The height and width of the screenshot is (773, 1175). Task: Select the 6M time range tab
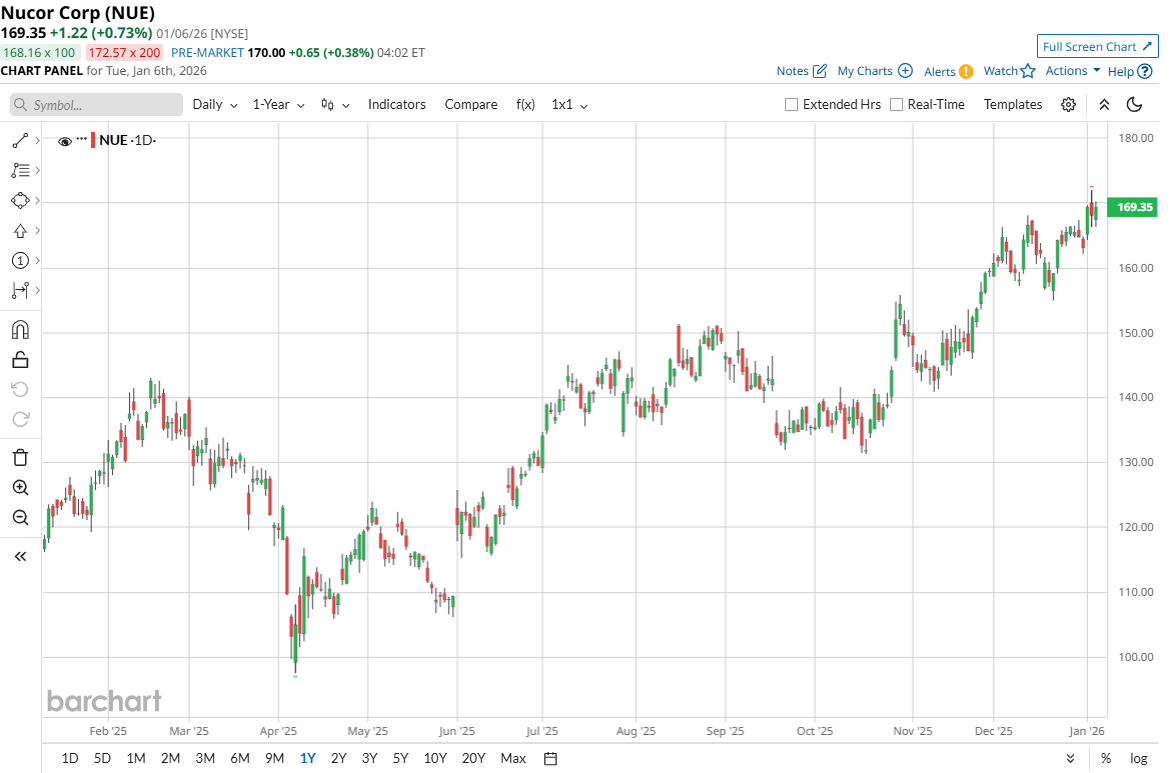(x=240, y=758)
